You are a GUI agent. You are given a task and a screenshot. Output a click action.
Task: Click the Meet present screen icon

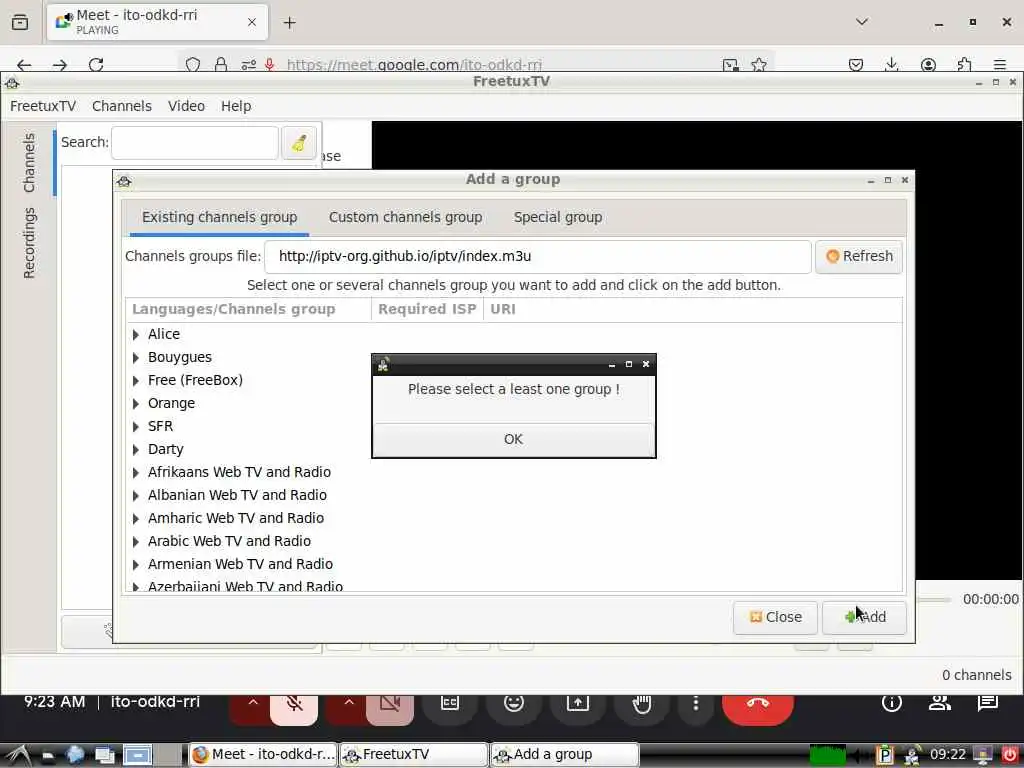[x=578, y=703]
